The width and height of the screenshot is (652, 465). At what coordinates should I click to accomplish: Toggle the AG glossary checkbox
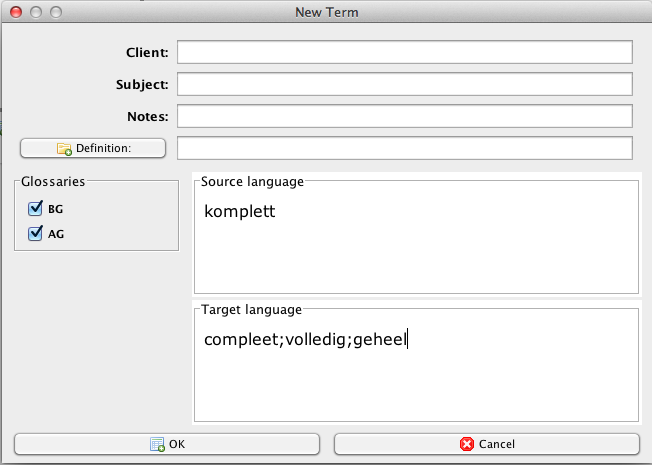[x=36, y=234]
